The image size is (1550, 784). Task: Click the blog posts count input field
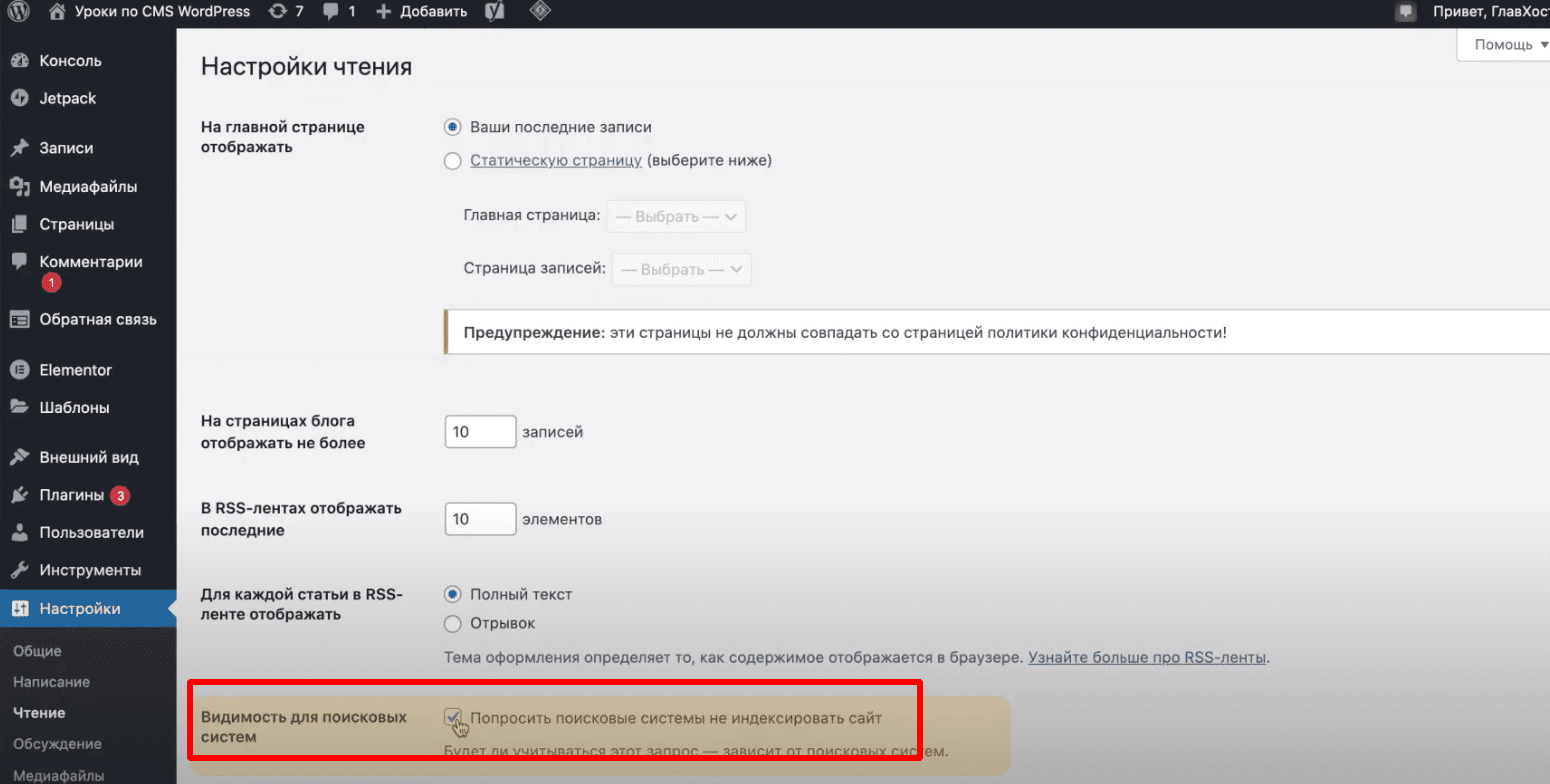(x=480, y=432)
